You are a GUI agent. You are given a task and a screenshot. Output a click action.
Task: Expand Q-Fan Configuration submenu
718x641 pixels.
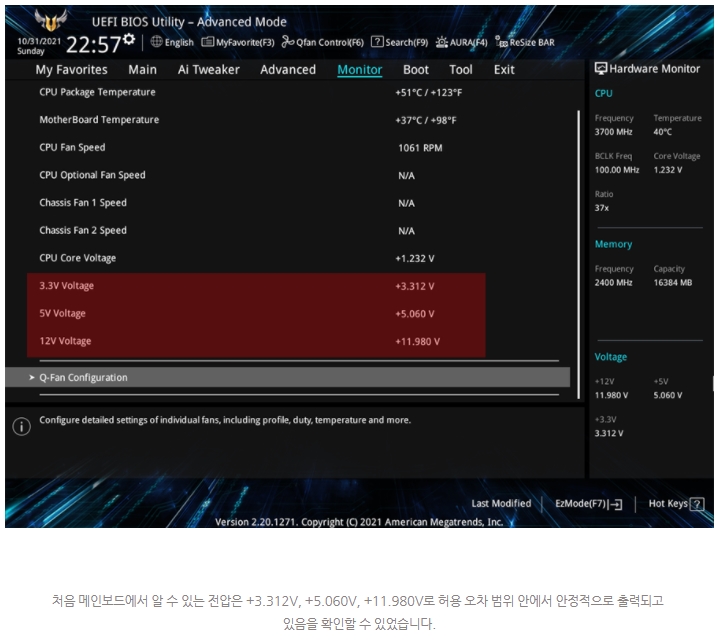pyautogui.click(x=288, y=377)
